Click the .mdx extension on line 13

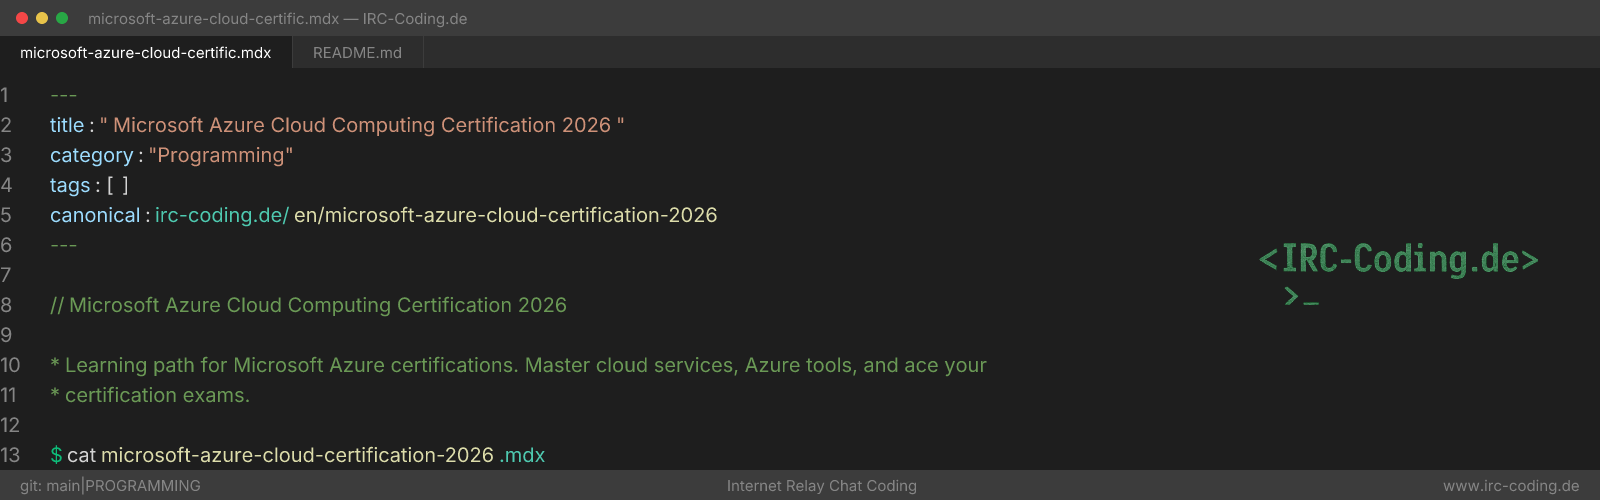click(522, 455)
